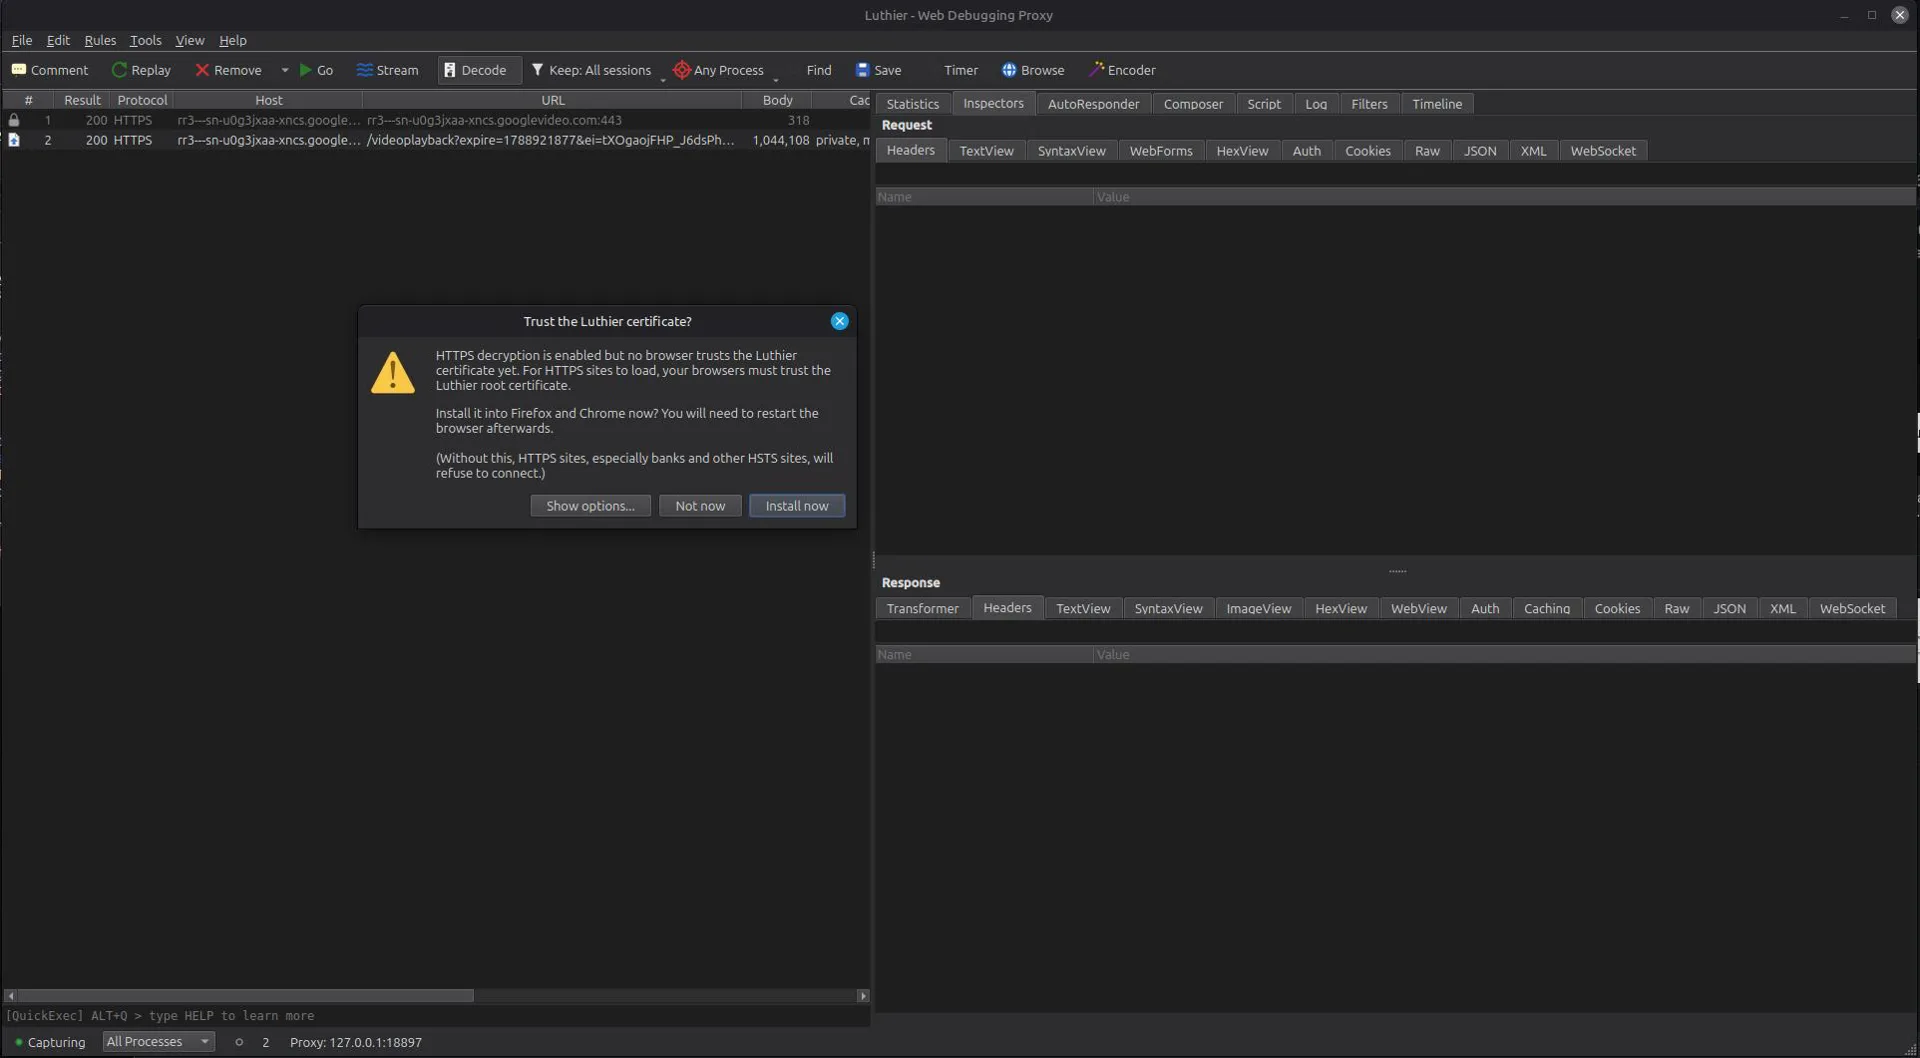Select the Response ImageView tab

1258,609
